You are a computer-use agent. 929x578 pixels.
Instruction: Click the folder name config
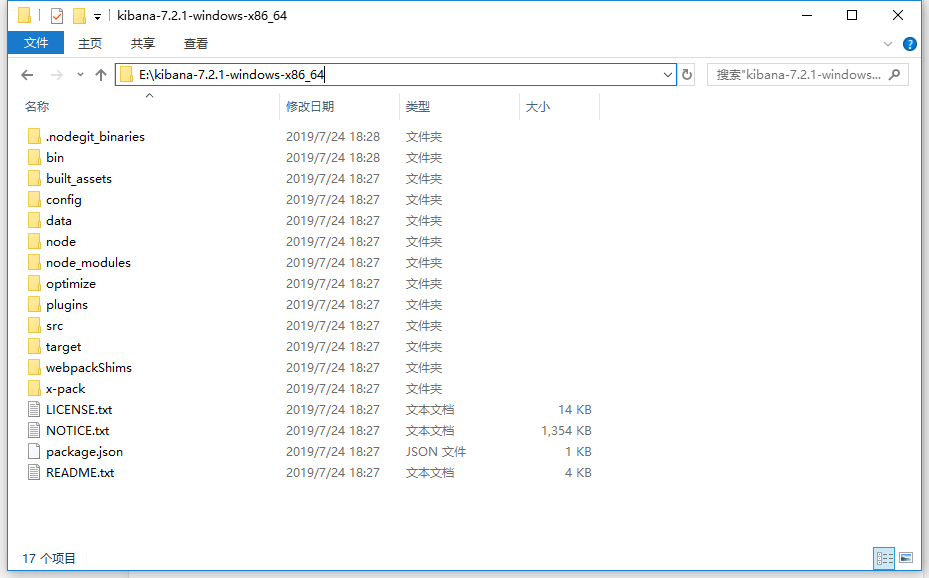click(63, 200)
